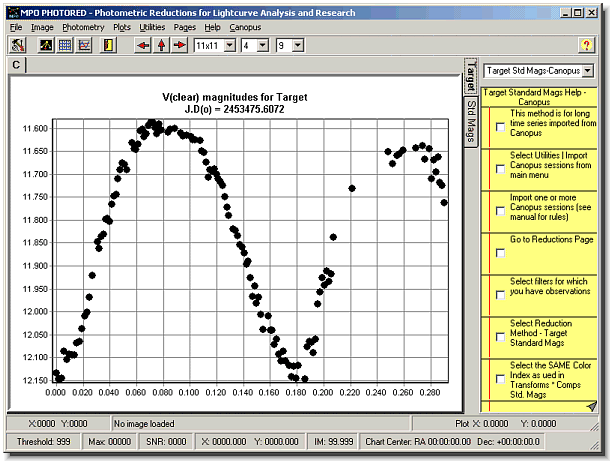Viewport: 613px width, 465px height.
Task: Click the plot title 'V(clear) magnitudes for Target'
Action: pos(235,97)
